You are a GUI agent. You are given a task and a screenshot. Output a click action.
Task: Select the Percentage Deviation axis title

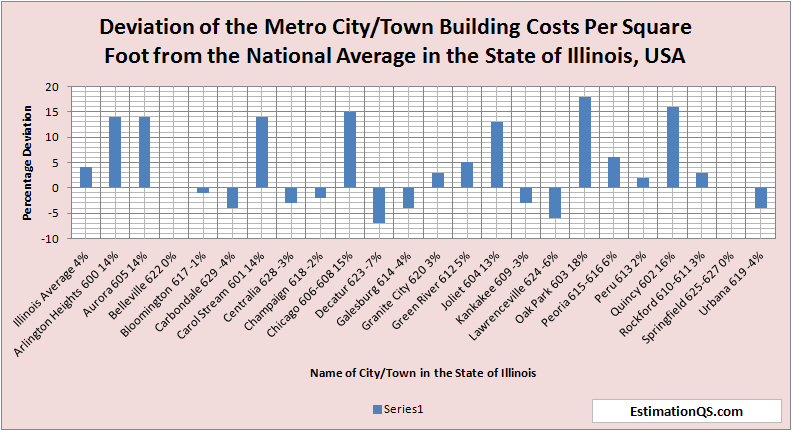point(27,163)
